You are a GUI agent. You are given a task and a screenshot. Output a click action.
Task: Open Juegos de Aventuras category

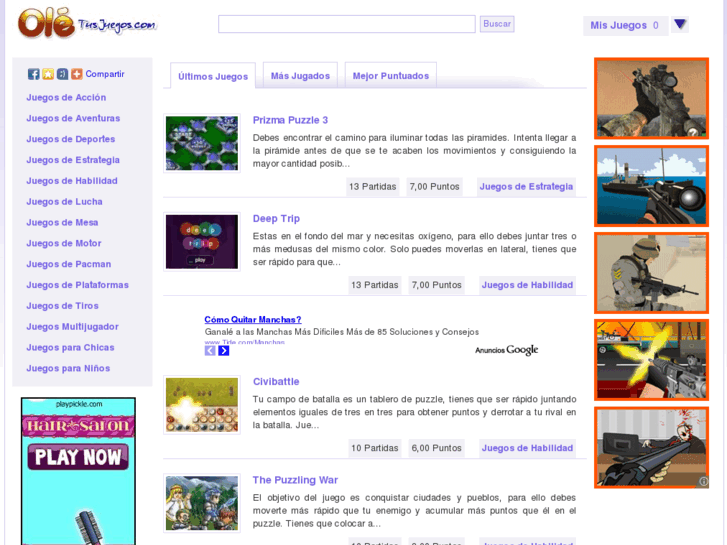click(73, 118)
